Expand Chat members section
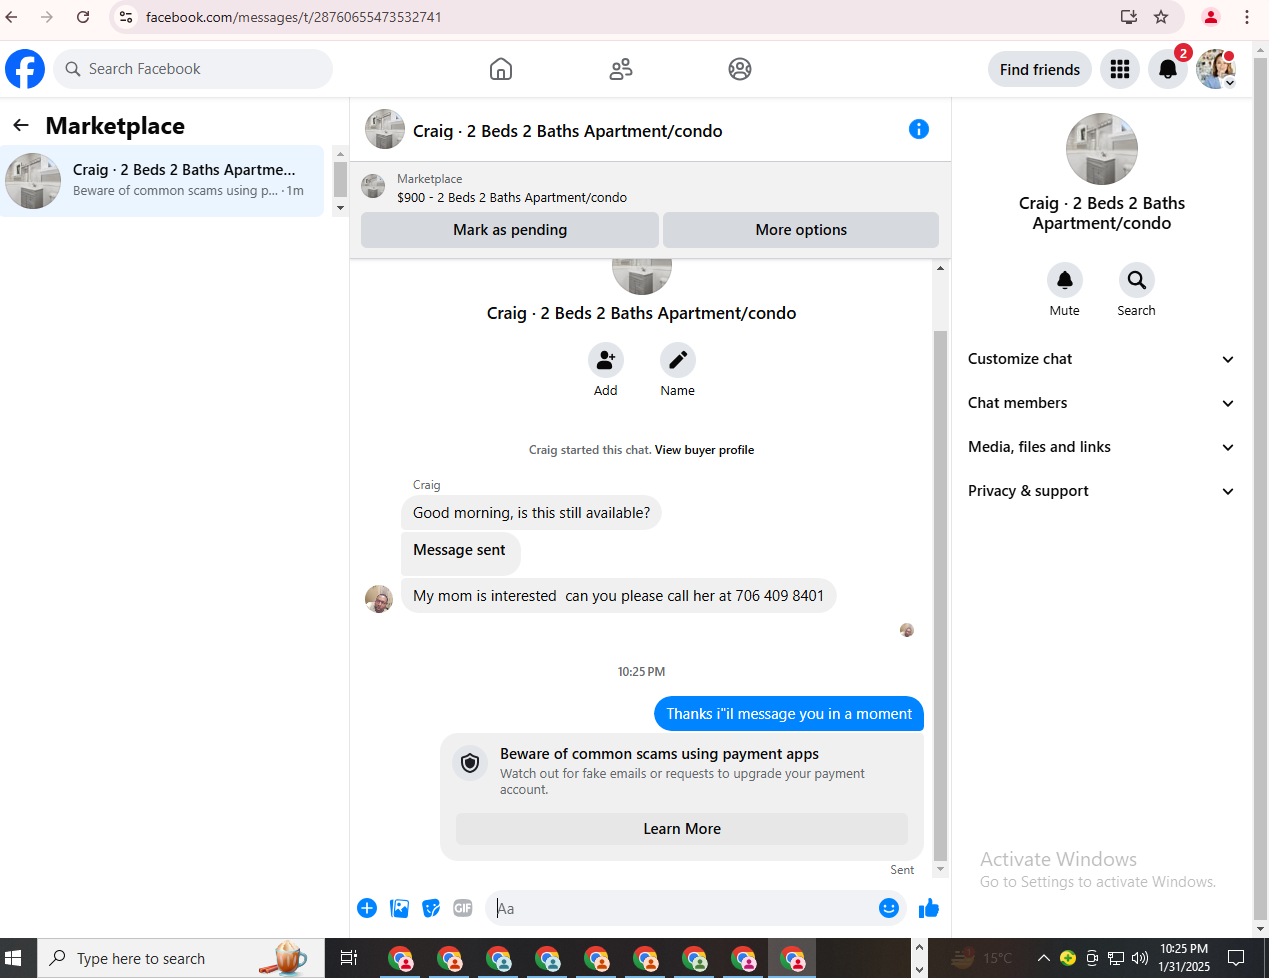1269x978 pixels. tap(1101, 403)
